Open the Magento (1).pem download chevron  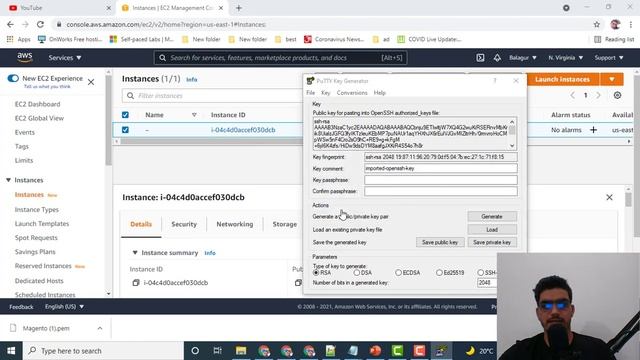click(100, 328)
